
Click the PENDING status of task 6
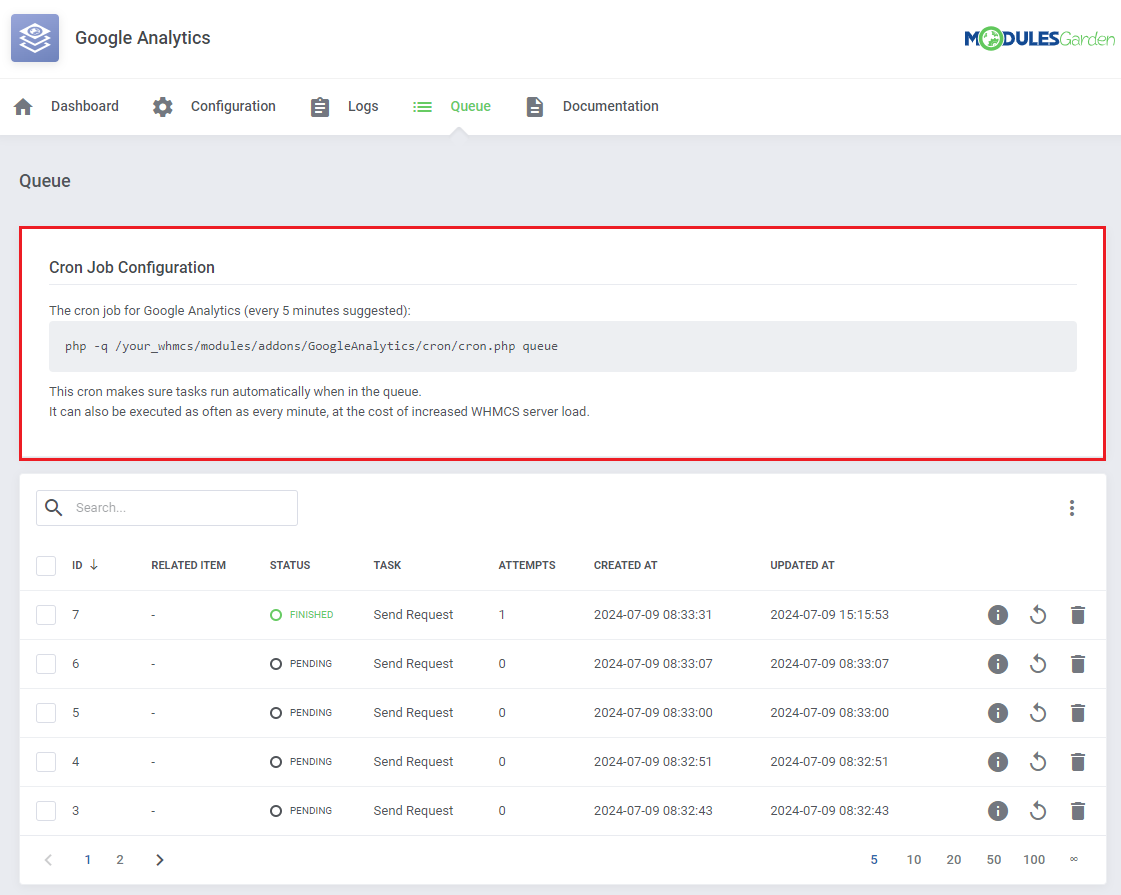[x=301, y=664]
